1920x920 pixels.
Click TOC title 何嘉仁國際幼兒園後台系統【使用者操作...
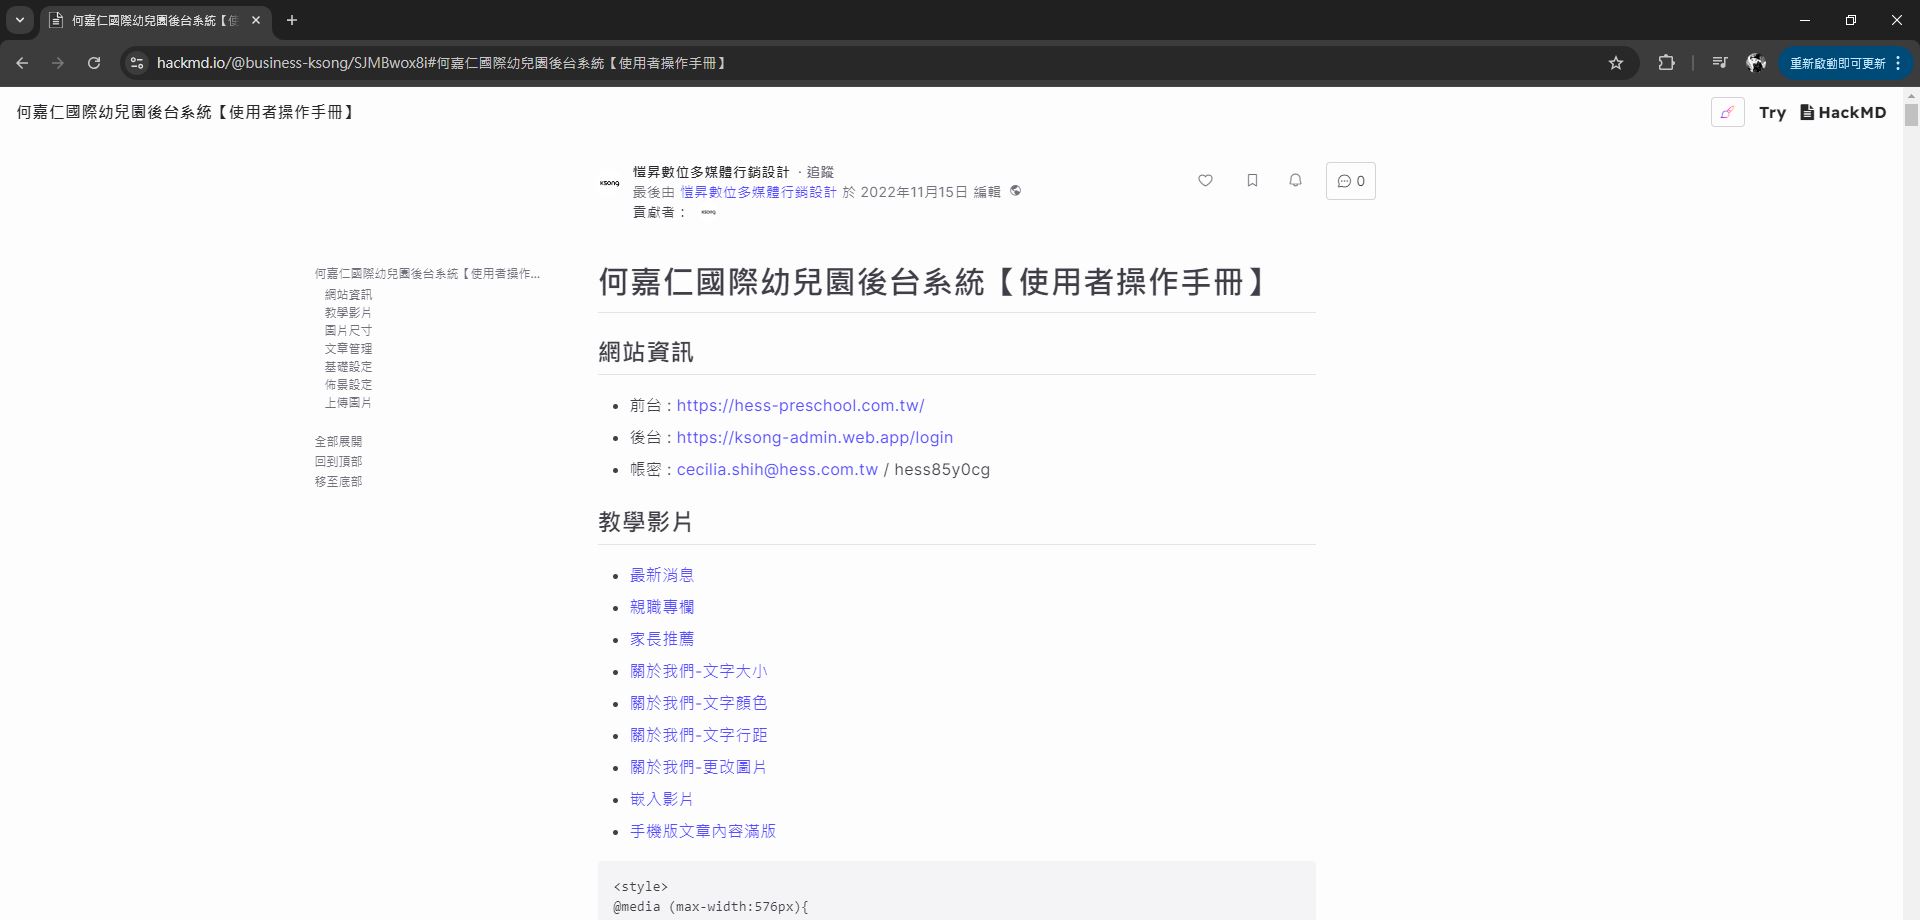point(427,273)
